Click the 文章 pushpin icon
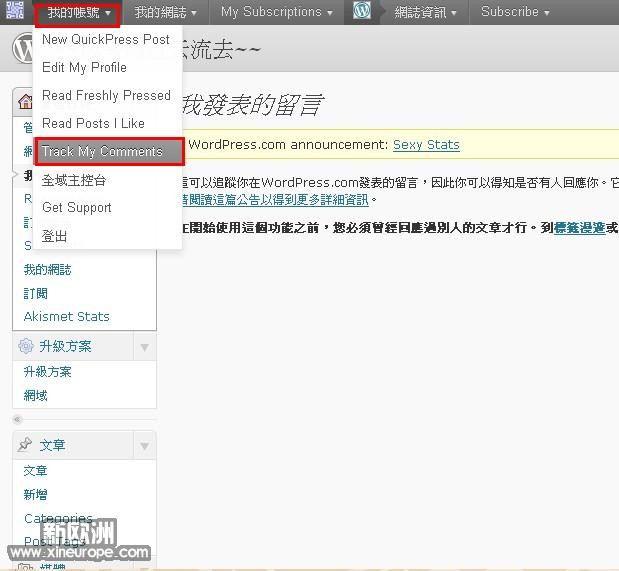The height and width of the screenshot is (571, 619). click(x=25, y=445)
